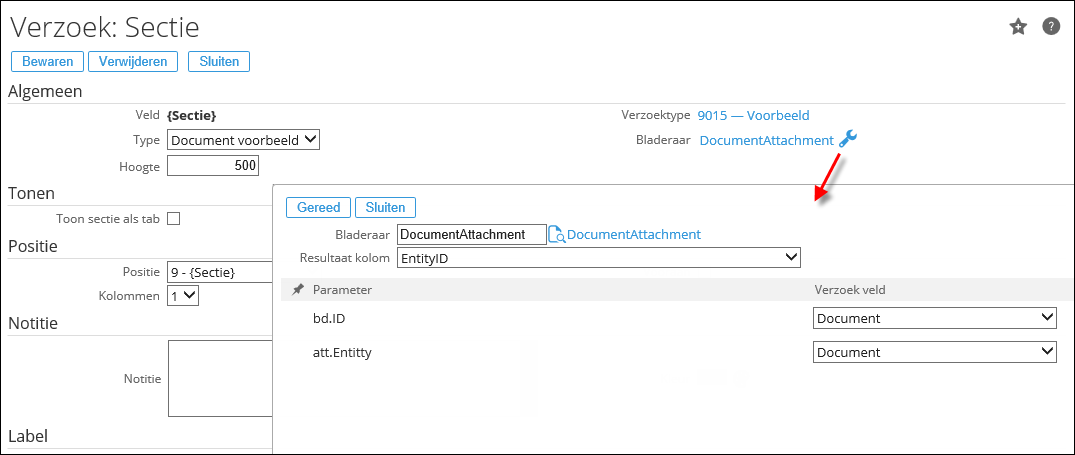Click the pin icon in Parameter header

coord(298,290)
